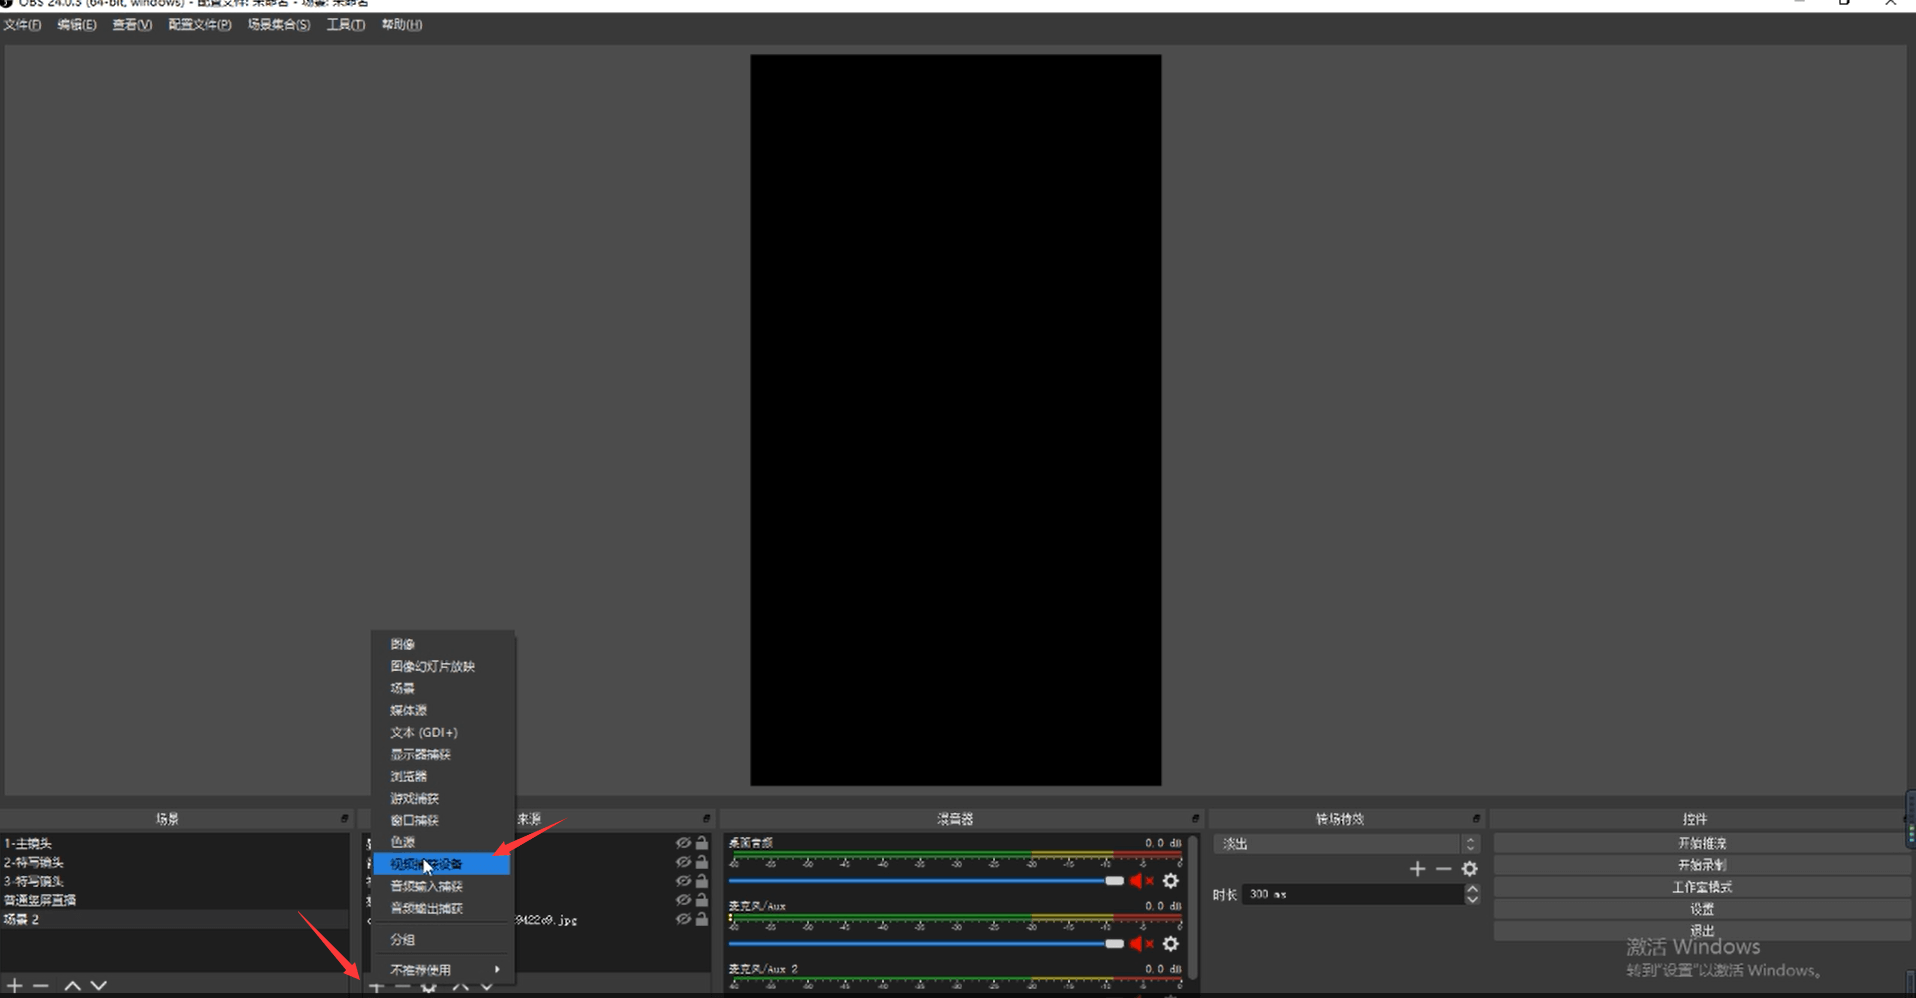This screenshot has height=998, width=1916.
Task: Toggle visibility eye of the .jpg source
Action: click(683, 919)
